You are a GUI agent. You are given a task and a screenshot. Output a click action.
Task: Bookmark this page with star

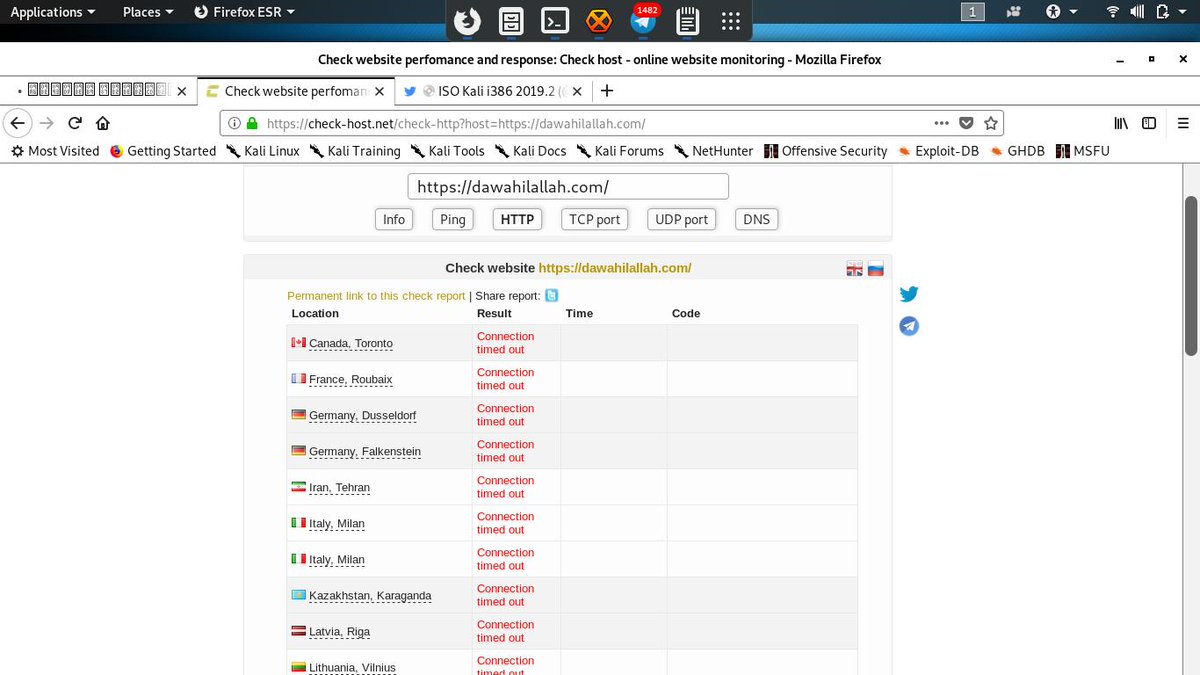click(x=991, y=123)
